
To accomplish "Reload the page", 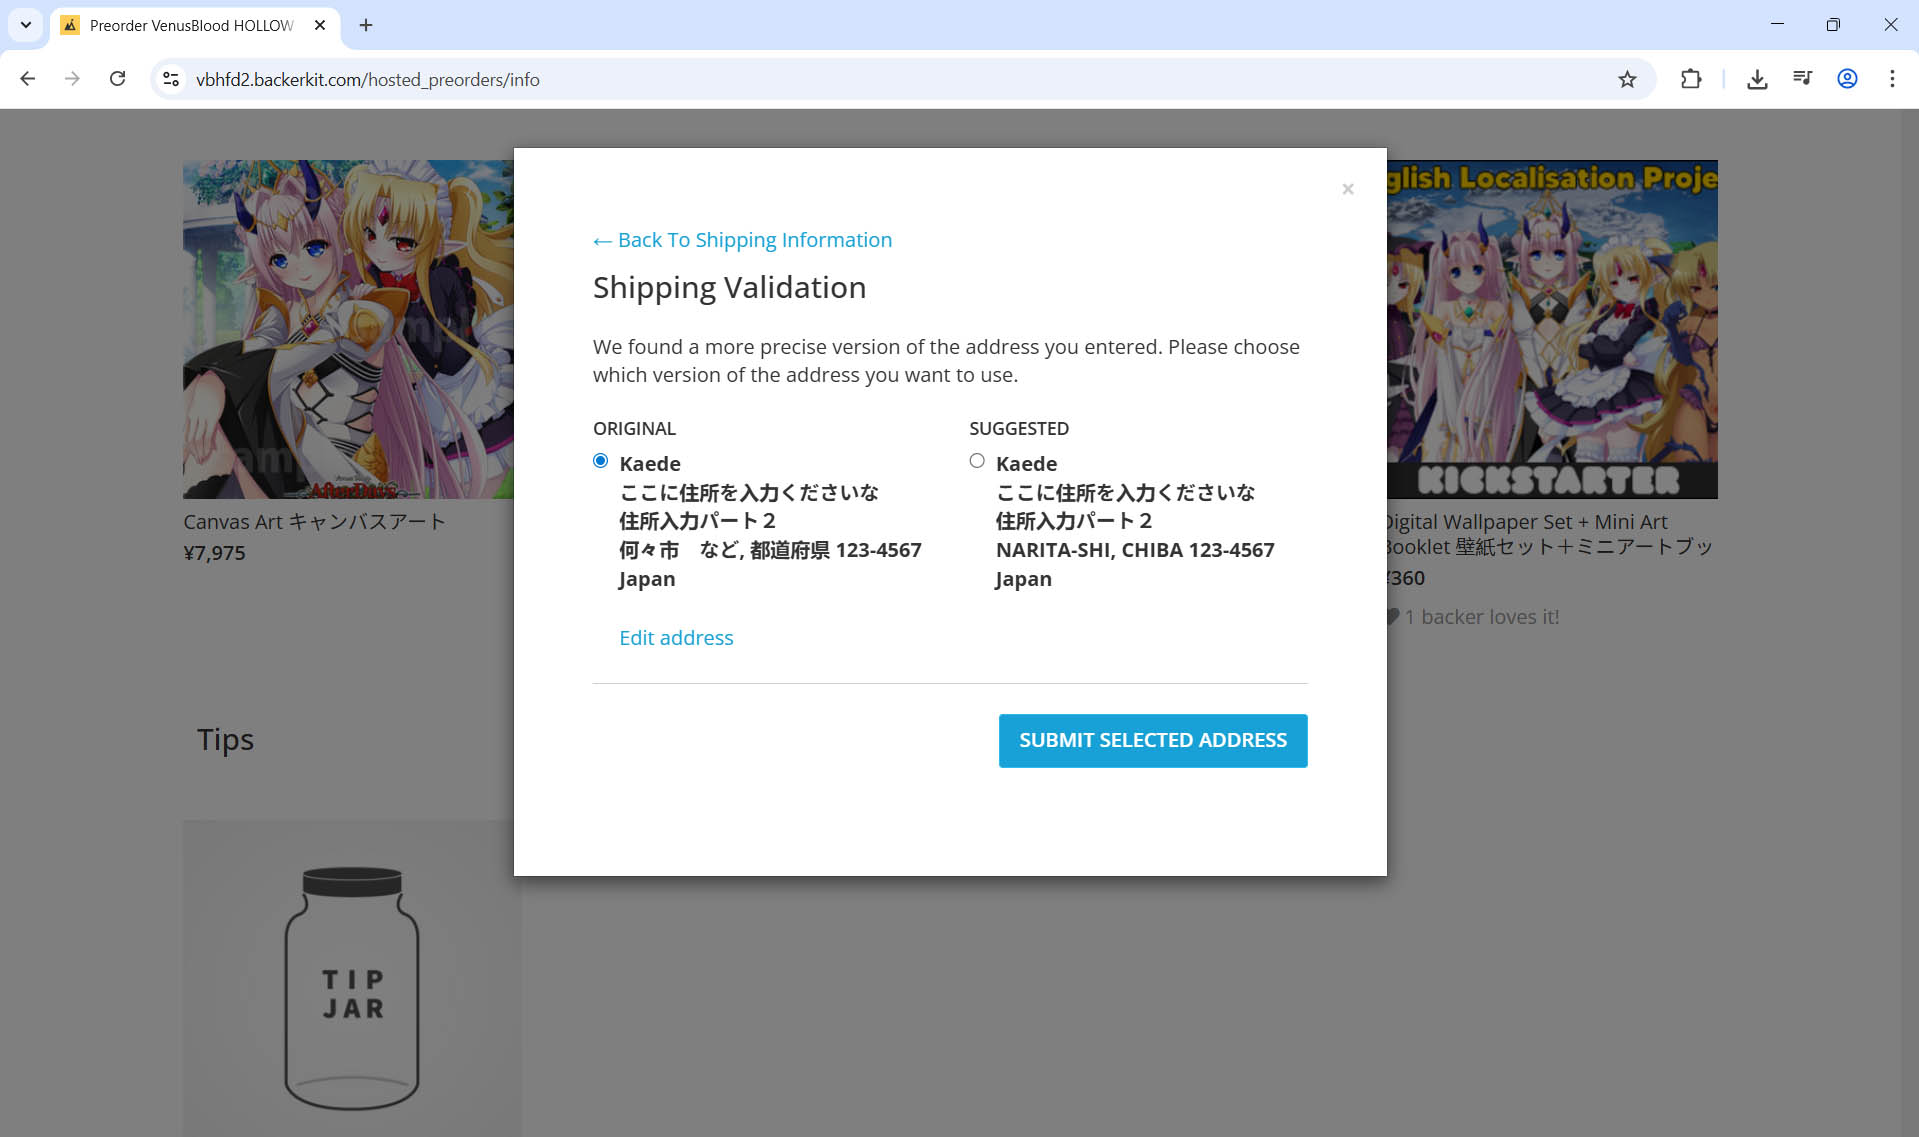I will tap(117, 80).
